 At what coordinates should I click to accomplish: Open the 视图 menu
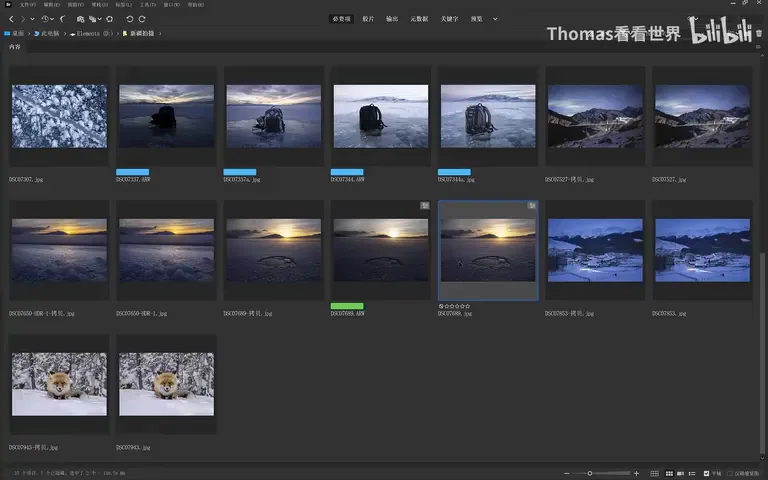(x=75, y=4)
